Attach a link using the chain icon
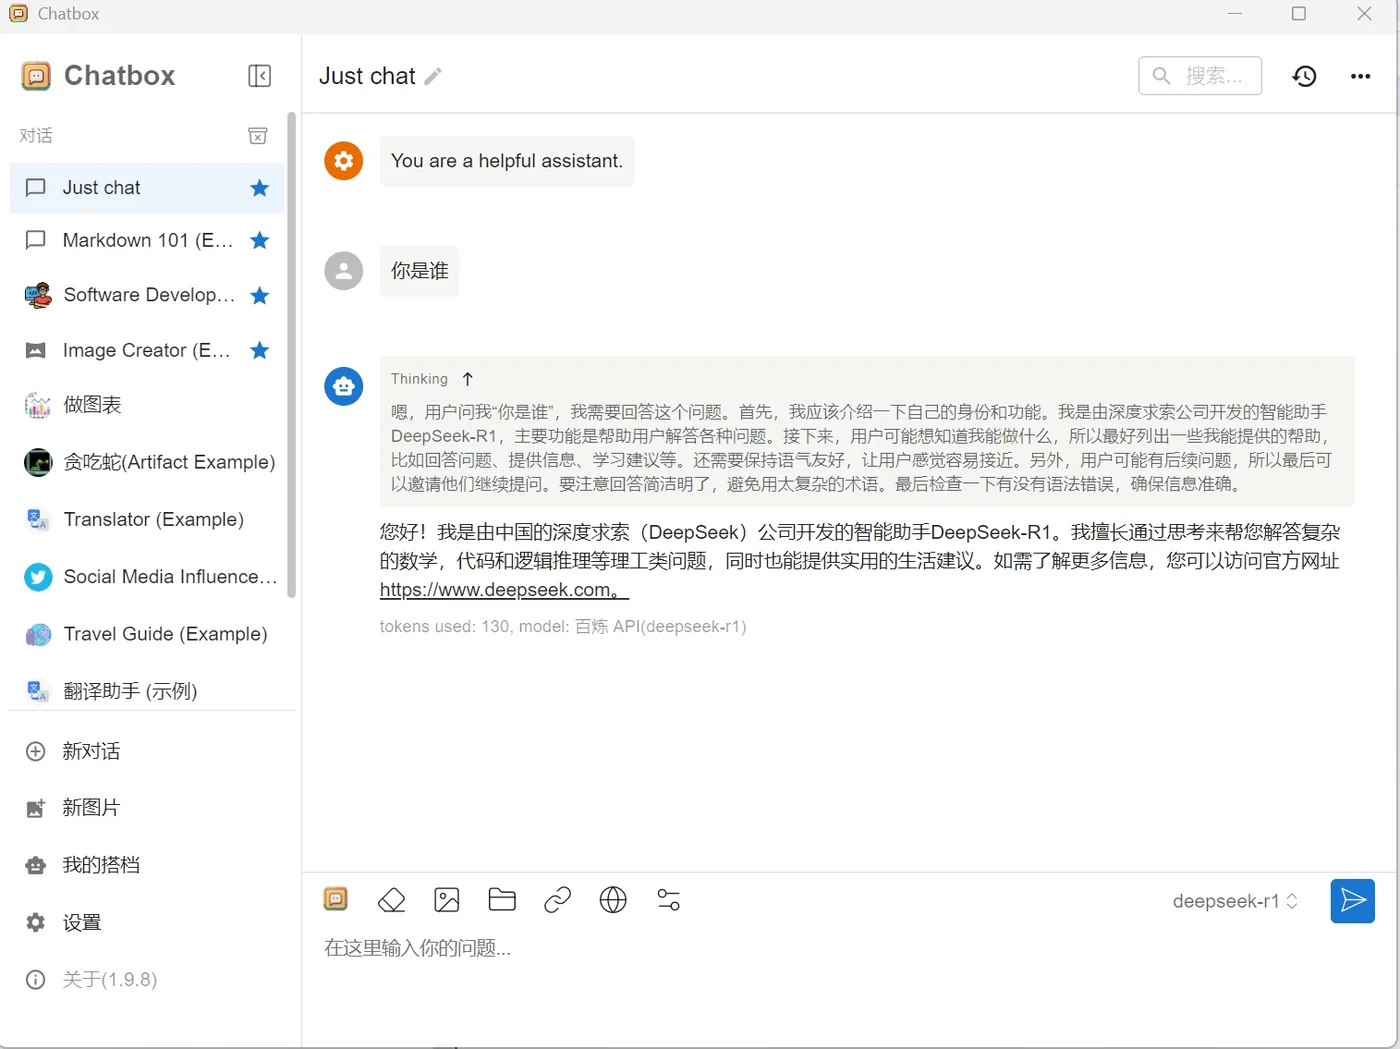The width and height of the screenshot is (1400, 1049). [557, 900]
